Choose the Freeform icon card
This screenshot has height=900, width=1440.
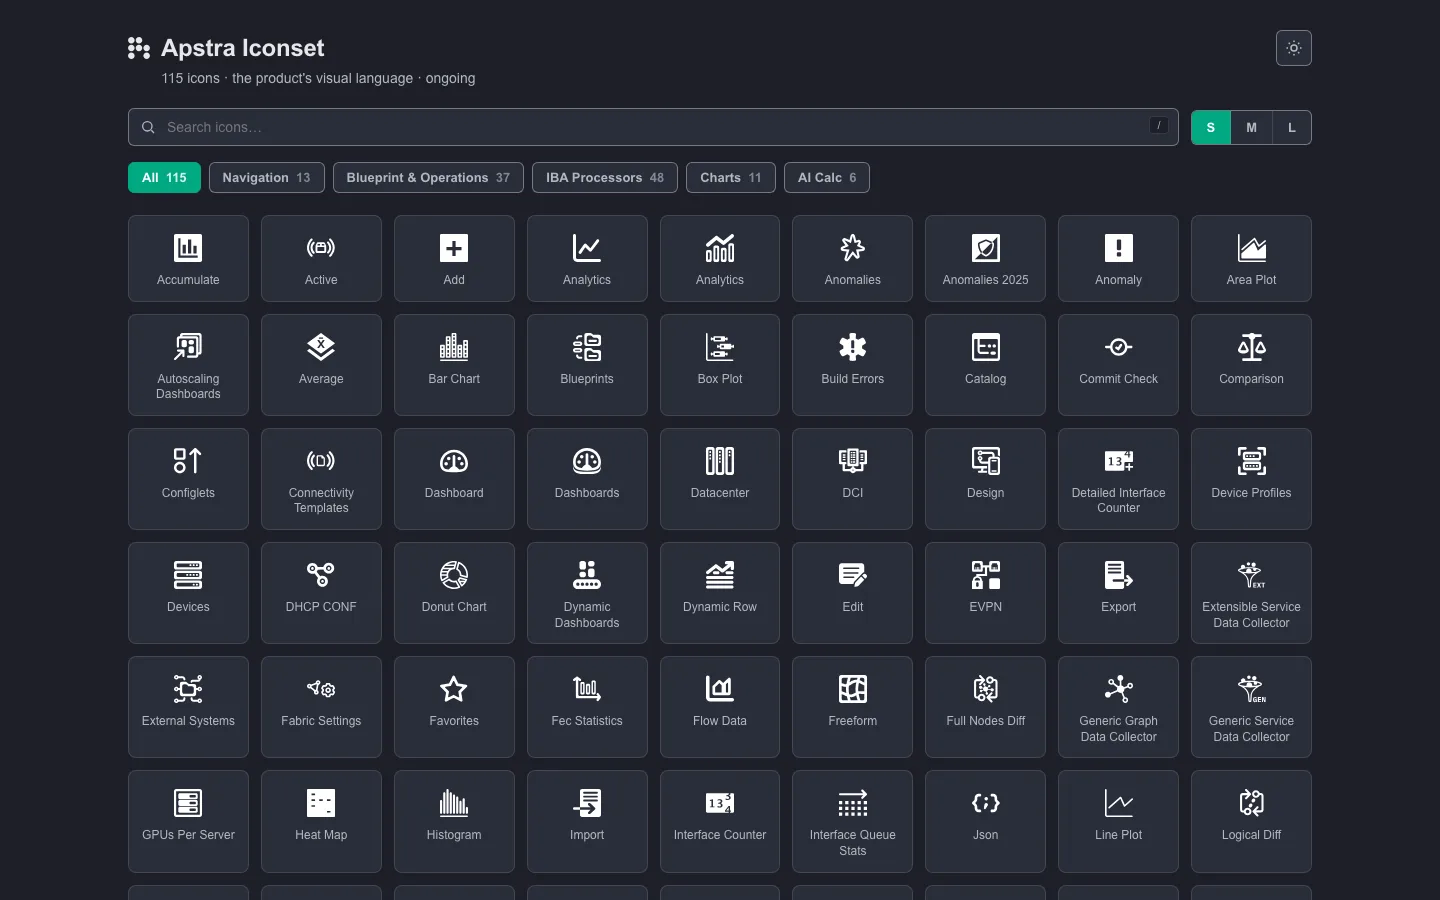pos(852,707)
